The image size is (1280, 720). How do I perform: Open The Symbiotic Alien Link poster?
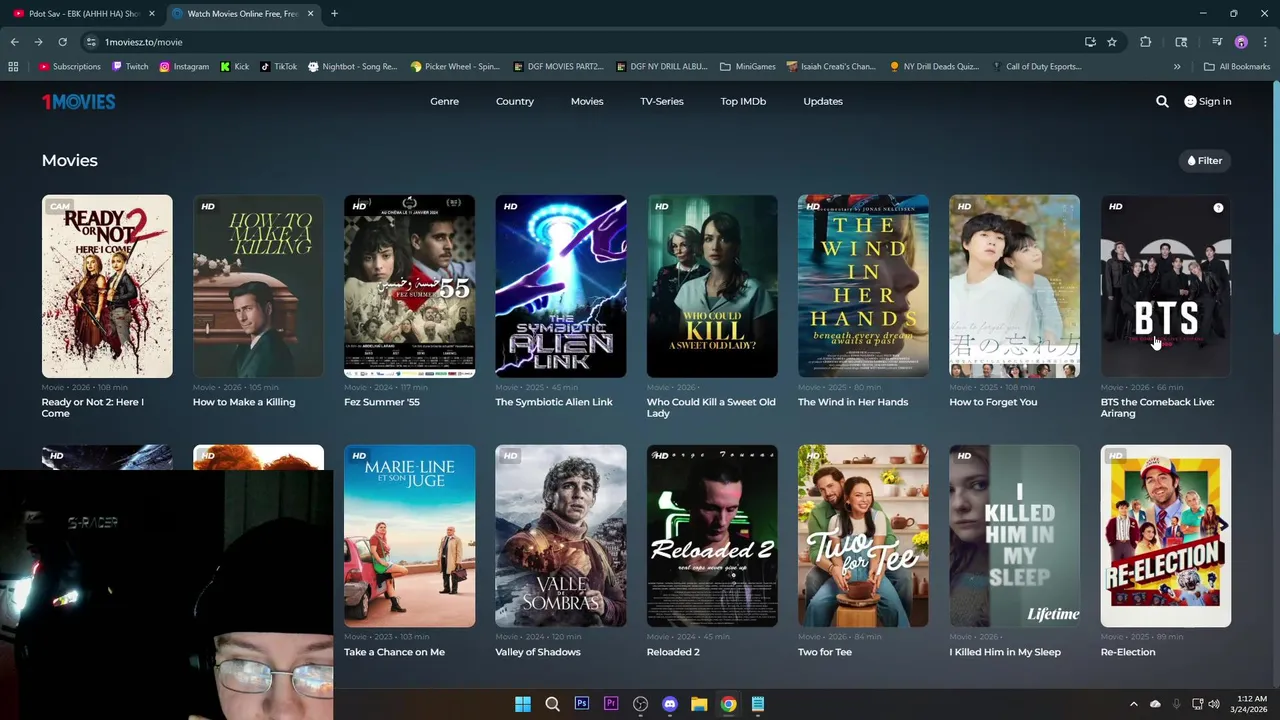point(561,286)
